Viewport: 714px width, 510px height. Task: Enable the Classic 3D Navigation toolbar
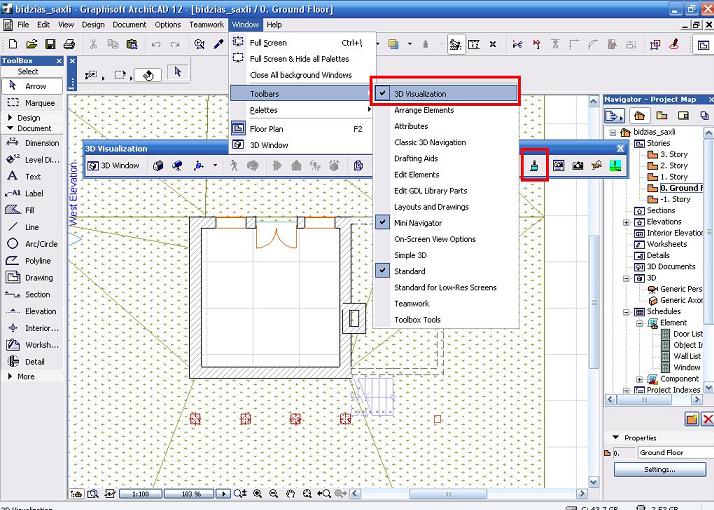446,143
